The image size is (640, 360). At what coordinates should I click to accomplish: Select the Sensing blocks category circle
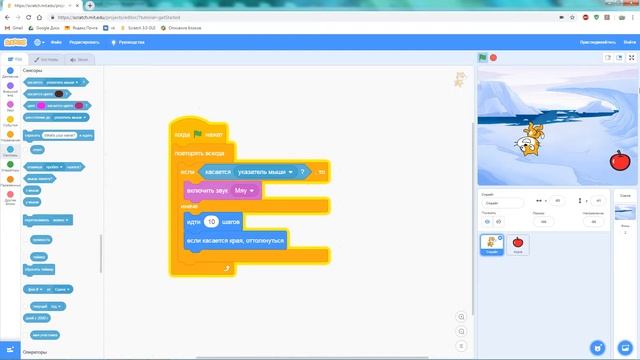10,149
